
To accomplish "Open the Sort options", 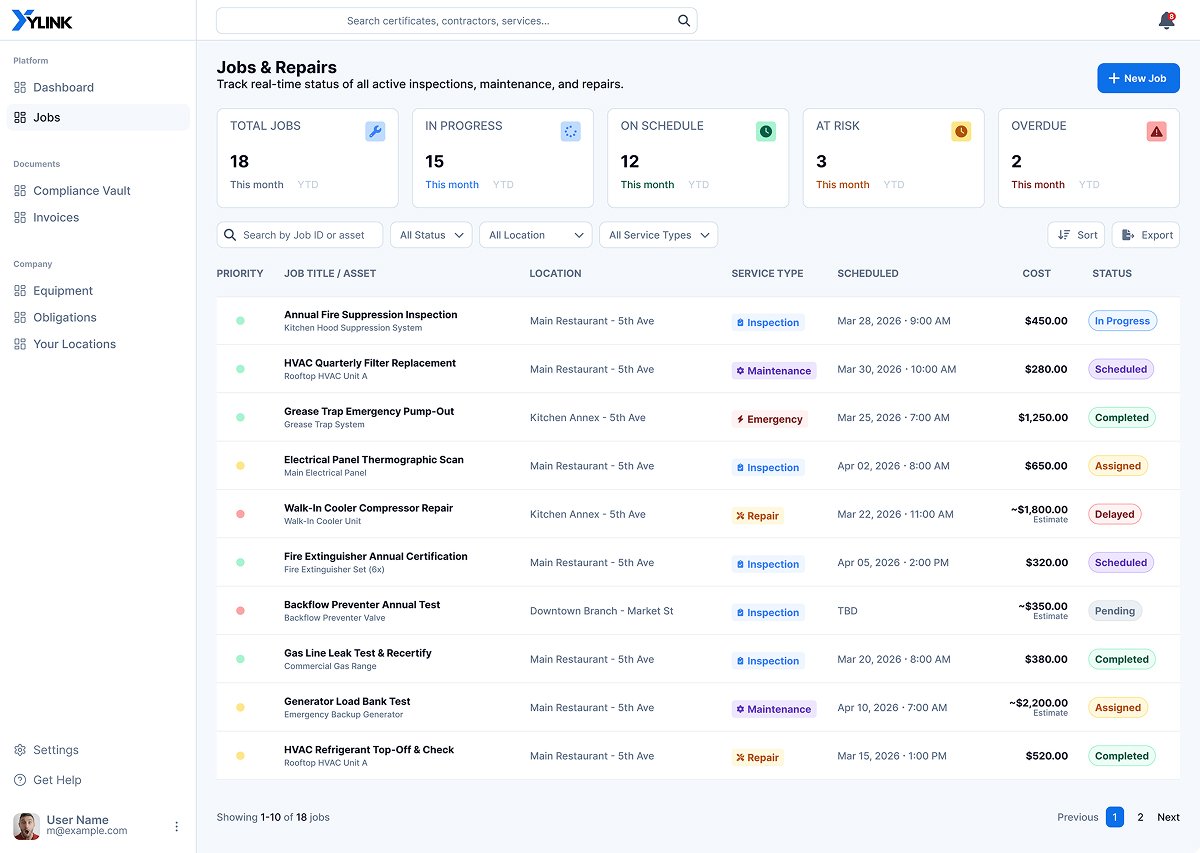I will coord(1076,235).
